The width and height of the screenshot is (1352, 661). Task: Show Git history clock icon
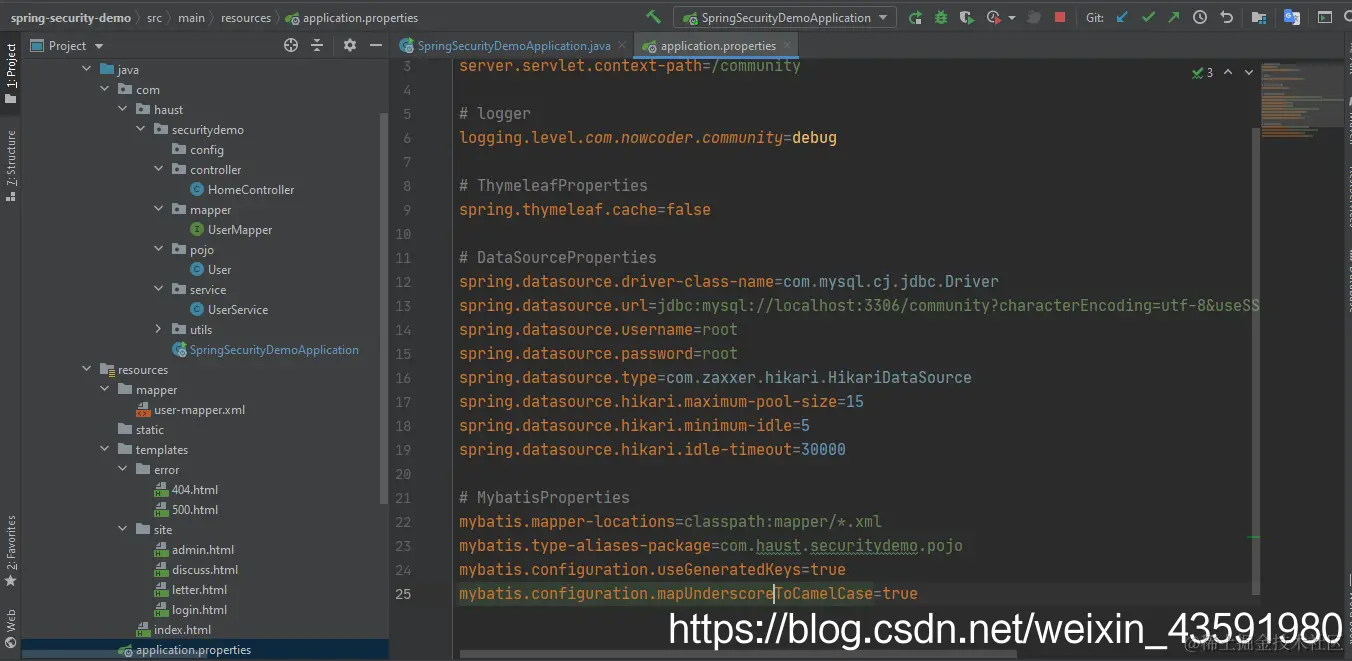click(1200, 18)
